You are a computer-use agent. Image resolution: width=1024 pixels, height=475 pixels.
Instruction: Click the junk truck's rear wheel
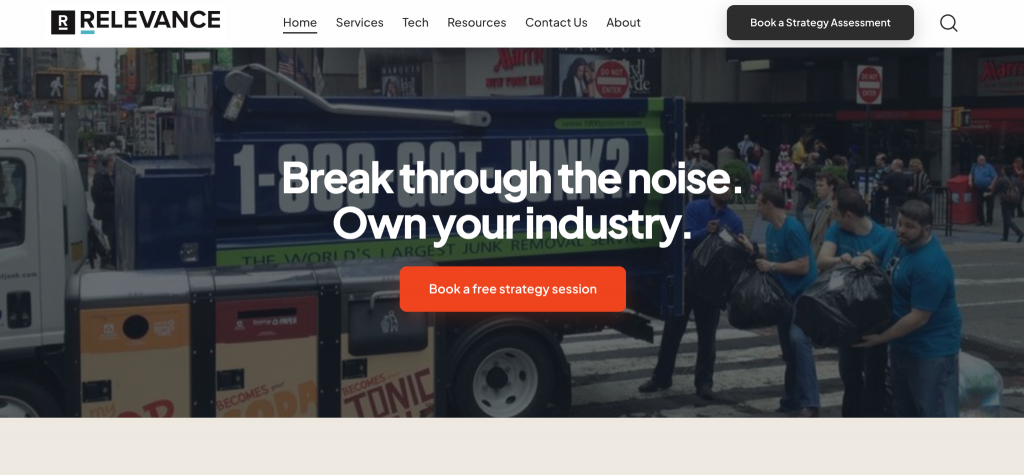coord(505,373)
